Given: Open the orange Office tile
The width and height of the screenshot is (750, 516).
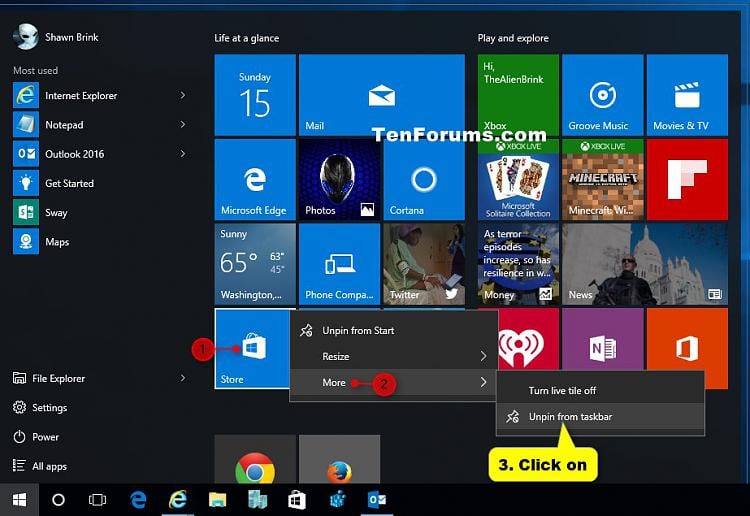Looking at the screenshot, I should [687, 339].
